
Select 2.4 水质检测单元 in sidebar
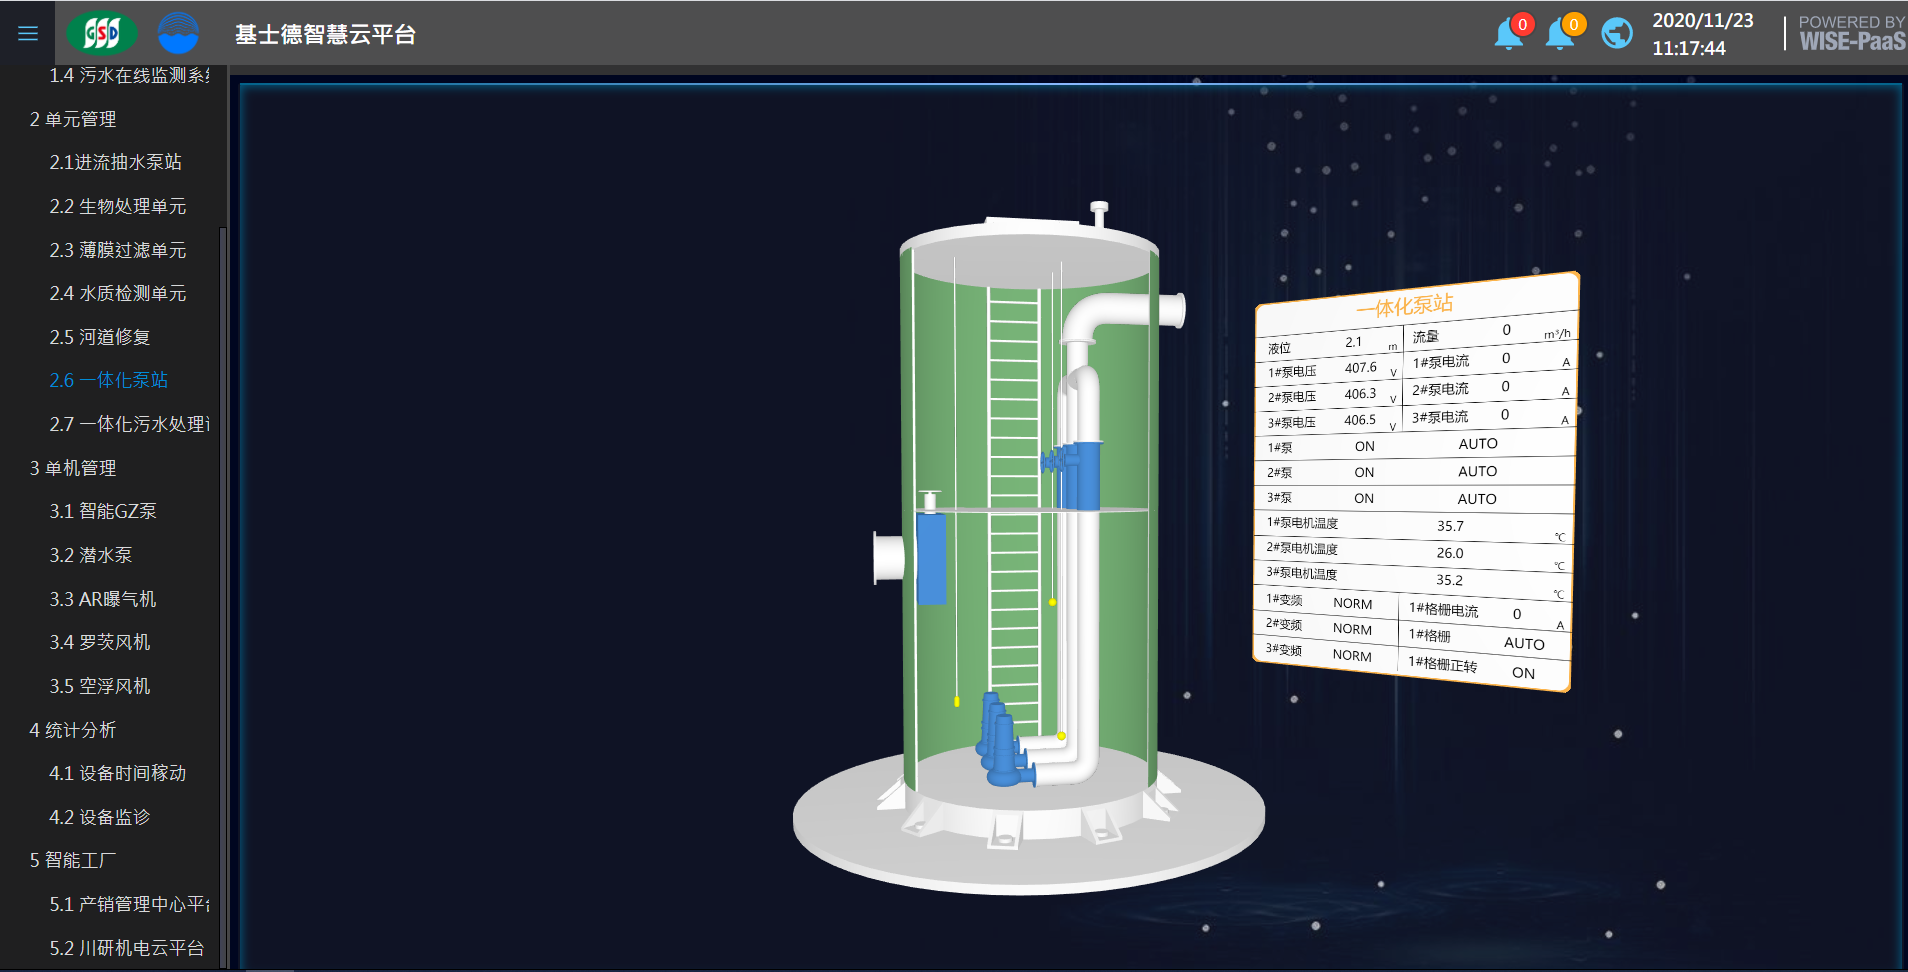point(118,293)
